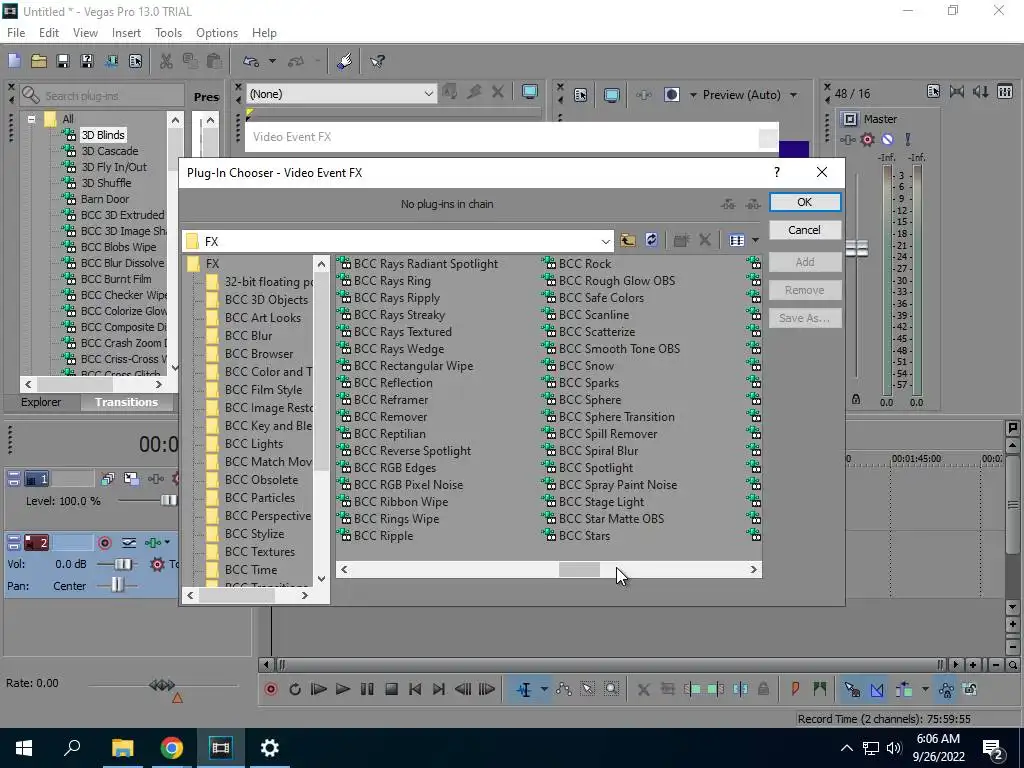Select the Envelope Edit Tool icon

point(564,689)
